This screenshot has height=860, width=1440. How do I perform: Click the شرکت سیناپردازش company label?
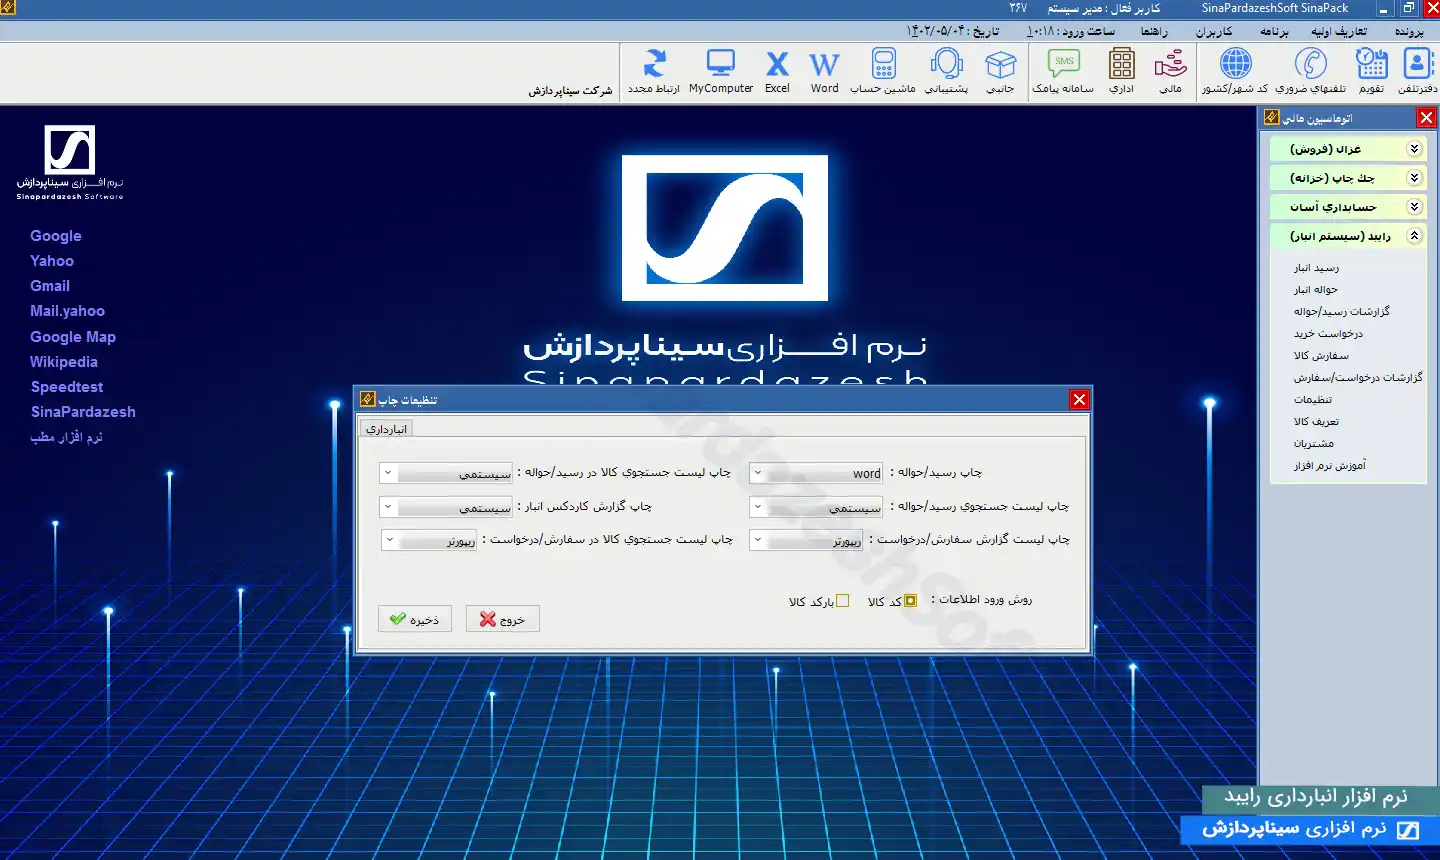(570, 90)
